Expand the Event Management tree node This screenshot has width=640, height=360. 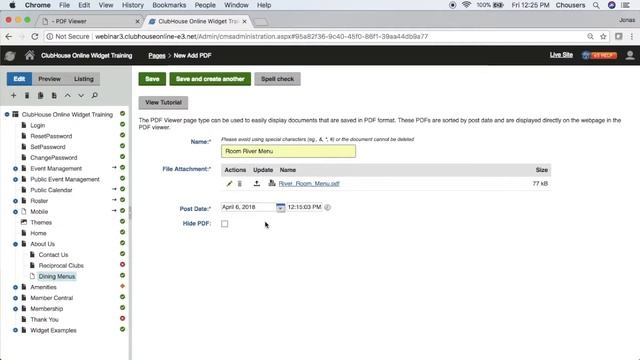15,169
